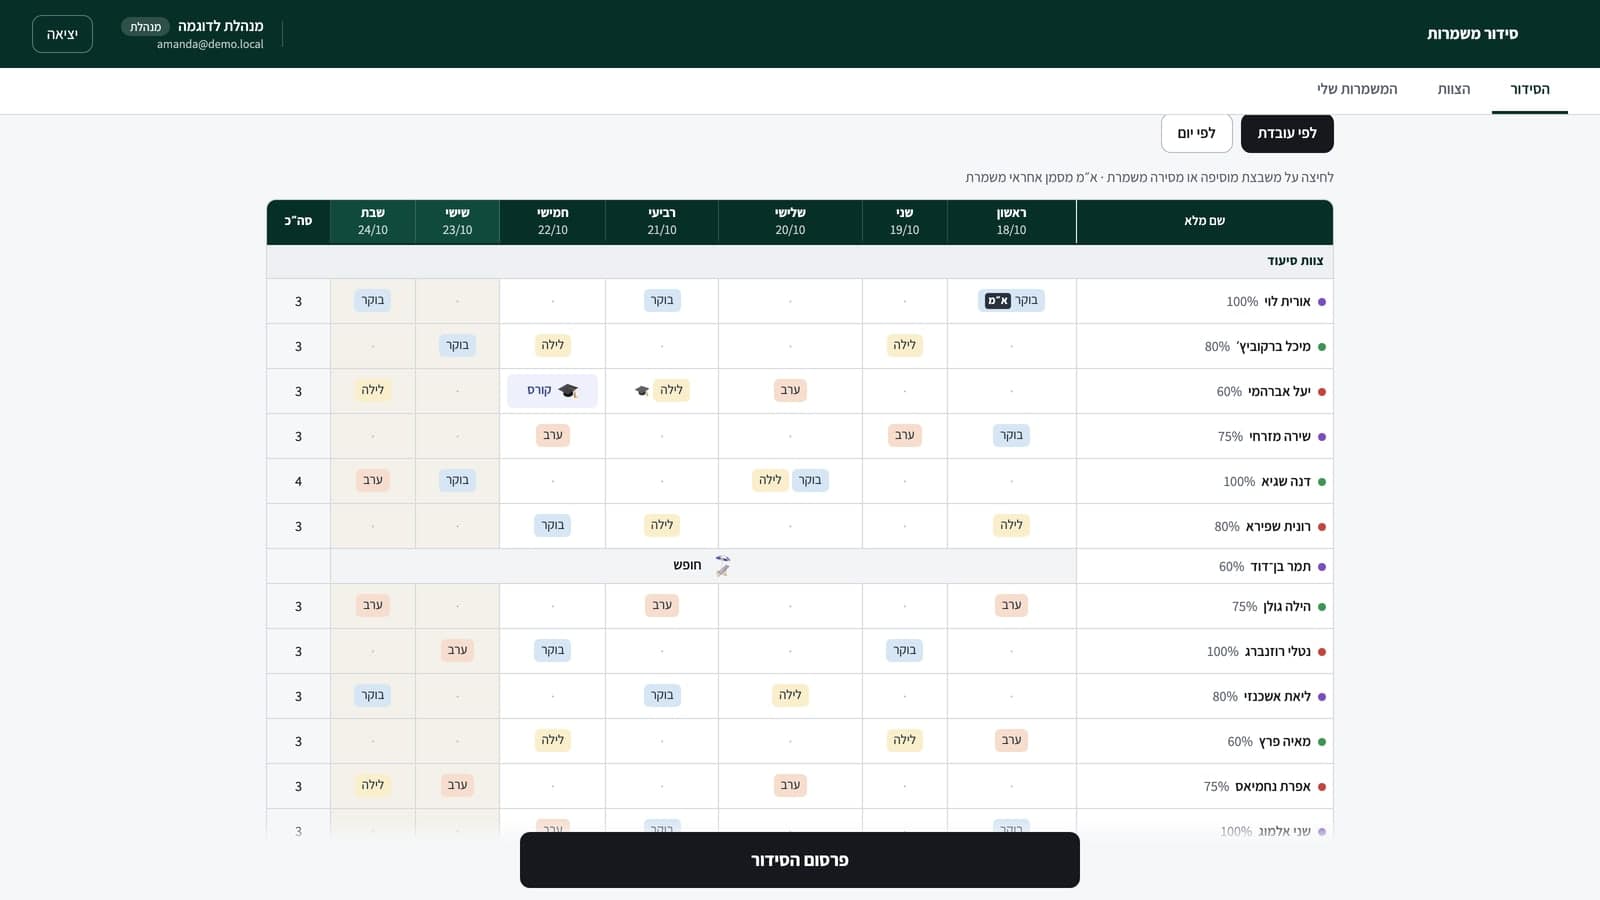
Task: Click the ראשון 18/10 column header
Action: click(1011, 221)
